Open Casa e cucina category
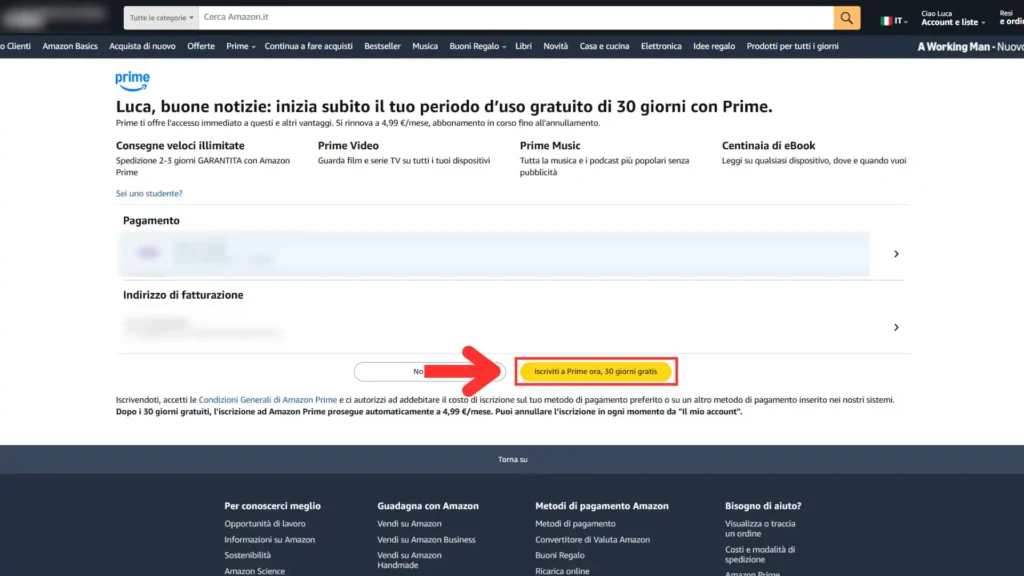Image resolution: width=1024 pixels, height=576 pixels. coord(604,46)
